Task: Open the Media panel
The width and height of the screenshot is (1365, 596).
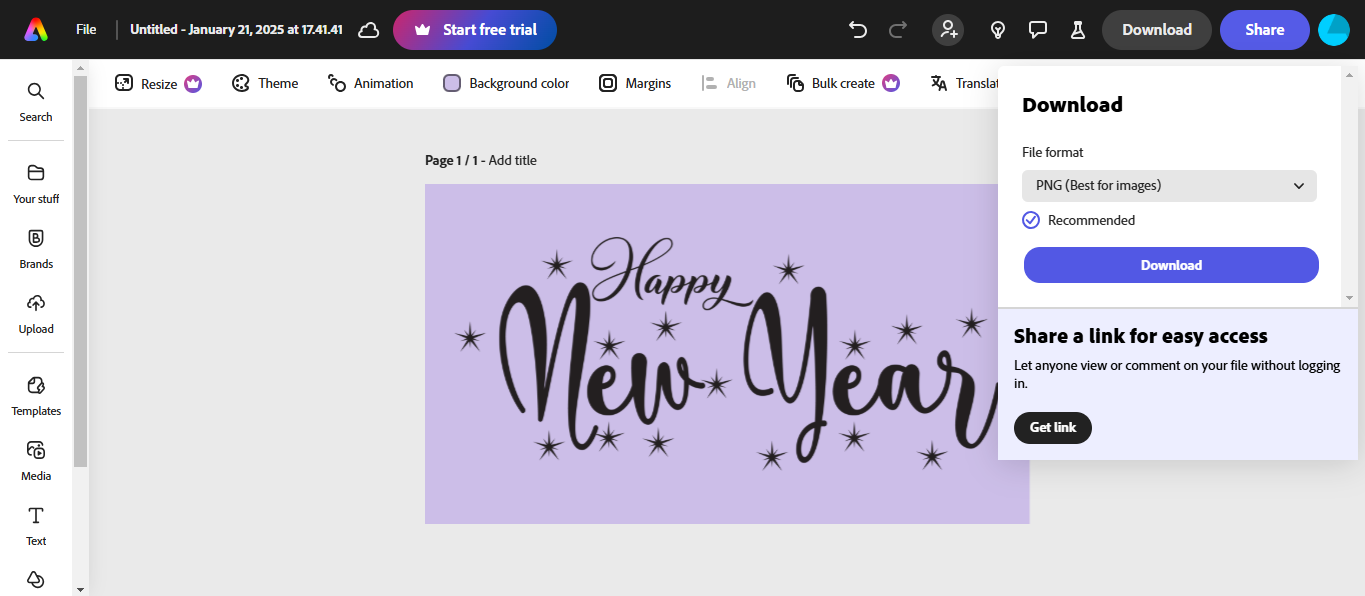Action: (36, 461)
